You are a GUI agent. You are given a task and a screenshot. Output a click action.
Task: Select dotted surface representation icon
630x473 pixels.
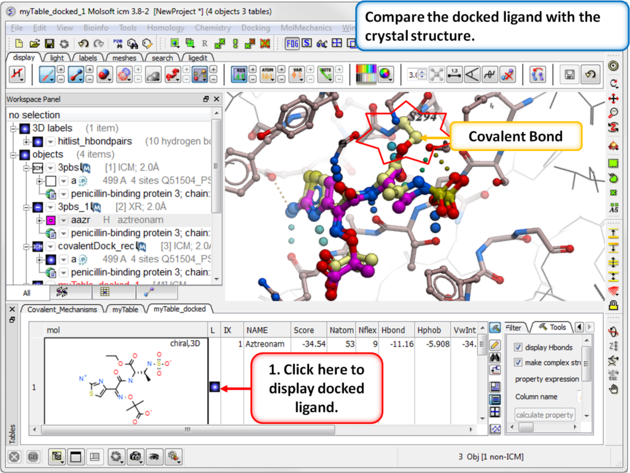pos(124,75)
